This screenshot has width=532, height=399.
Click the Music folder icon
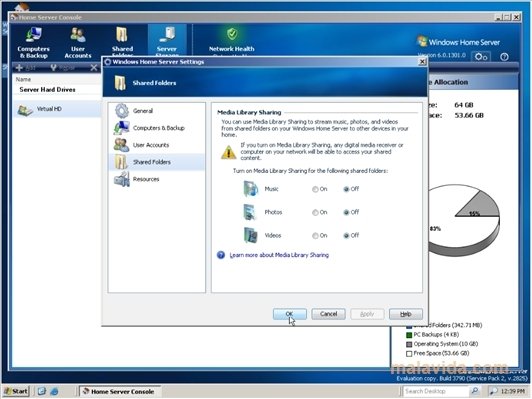point(251,189)
